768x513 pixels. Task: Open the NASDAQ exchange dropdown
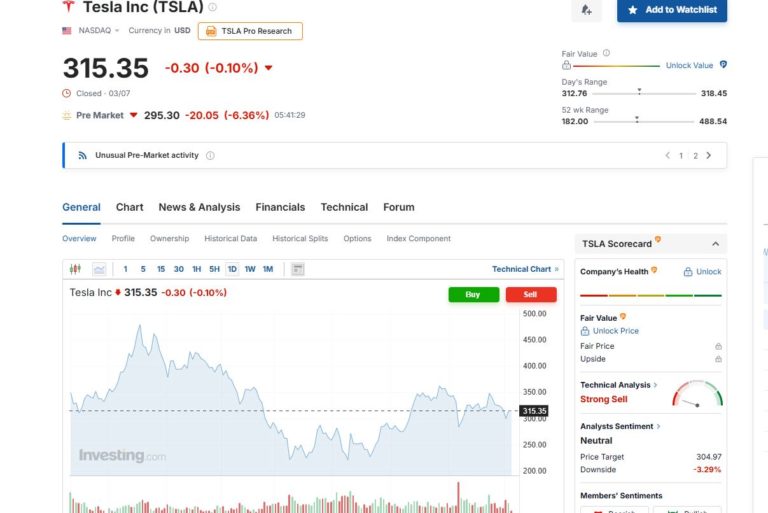click(92, 31)
